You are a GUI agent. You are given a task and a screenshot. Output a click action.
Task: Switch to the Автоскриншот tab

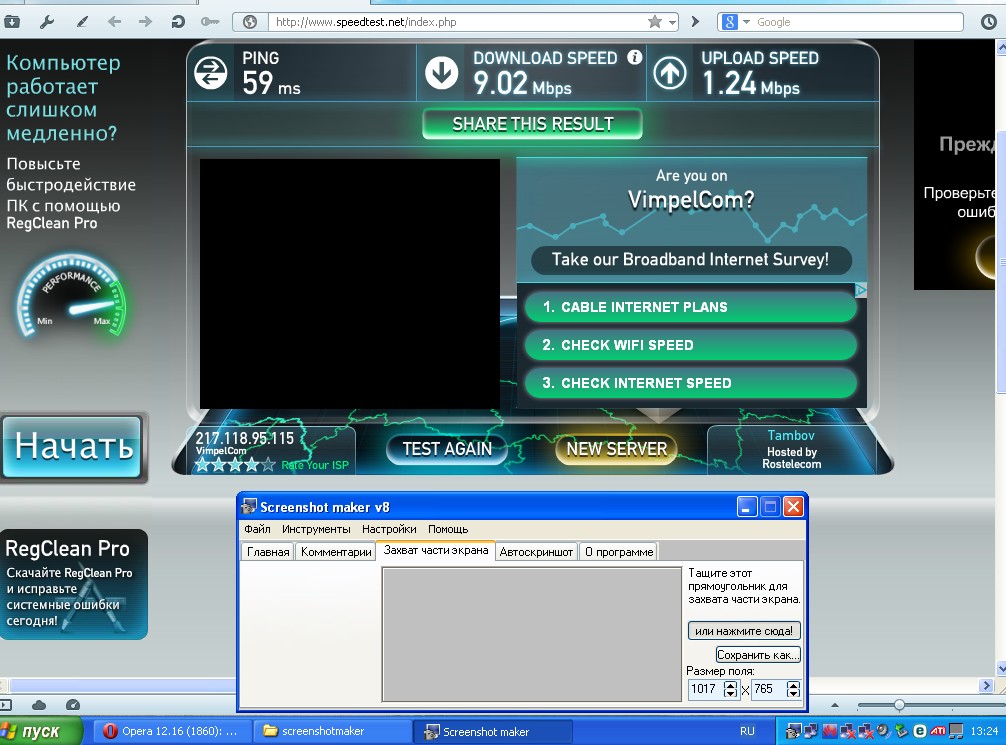[536, 552]
